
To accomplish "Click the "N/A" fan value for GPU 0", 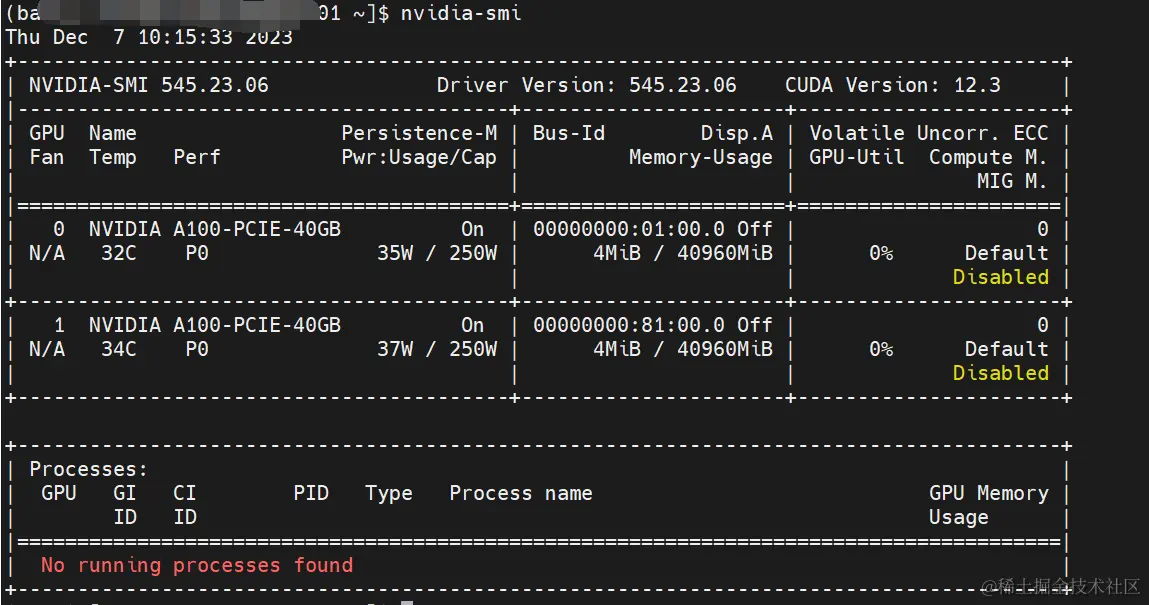I will tap(46, 253).
